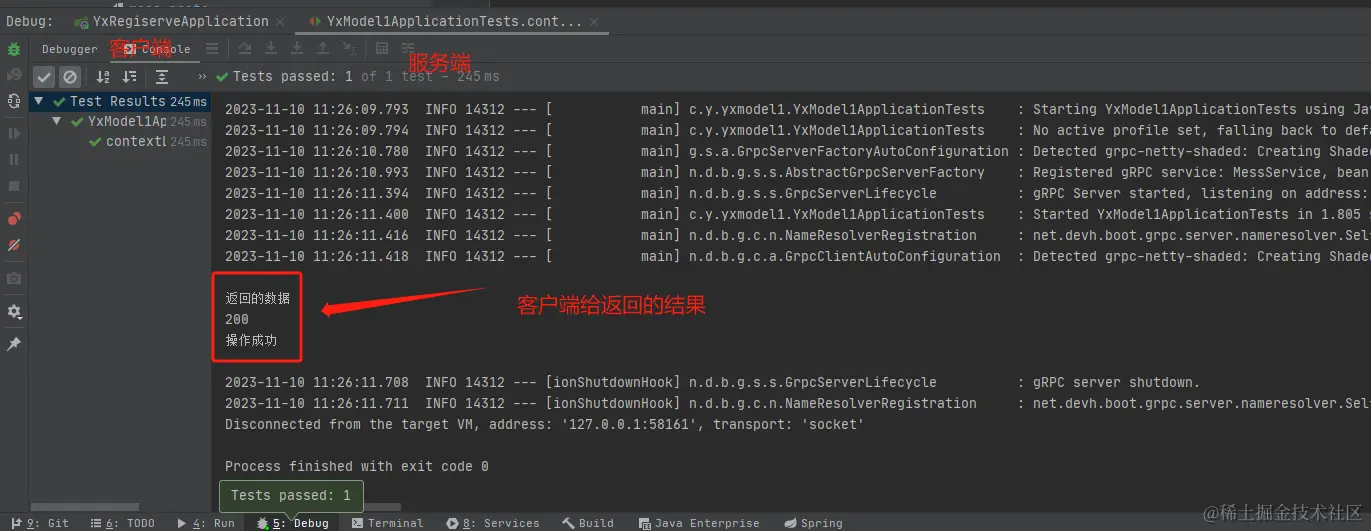Collapse the YxModel1Ap test class node
Viewport: 1371px width, 531px height.
[x=58, y=122]
